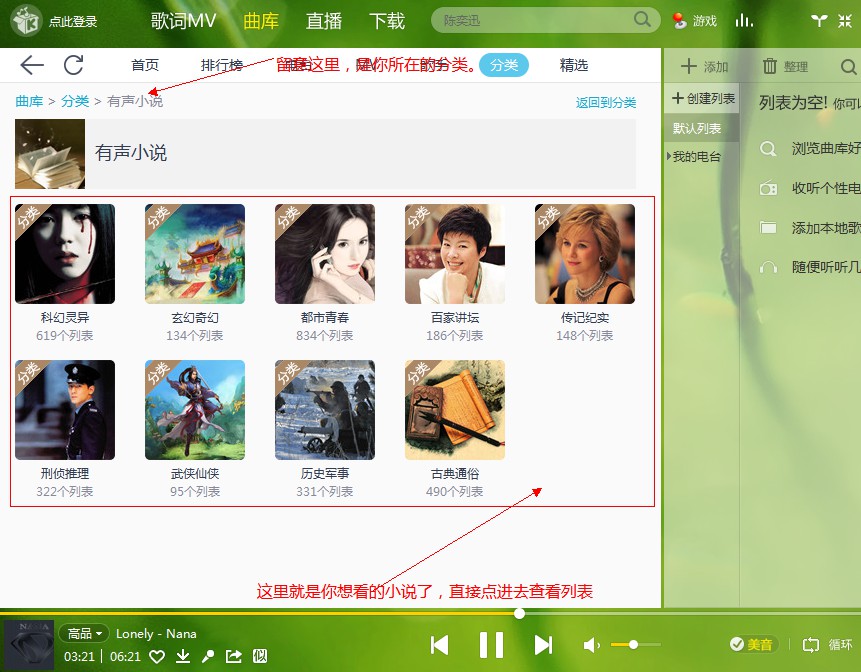Share the currently playing song
Screen dimensions: 861x672
(234, 657)
